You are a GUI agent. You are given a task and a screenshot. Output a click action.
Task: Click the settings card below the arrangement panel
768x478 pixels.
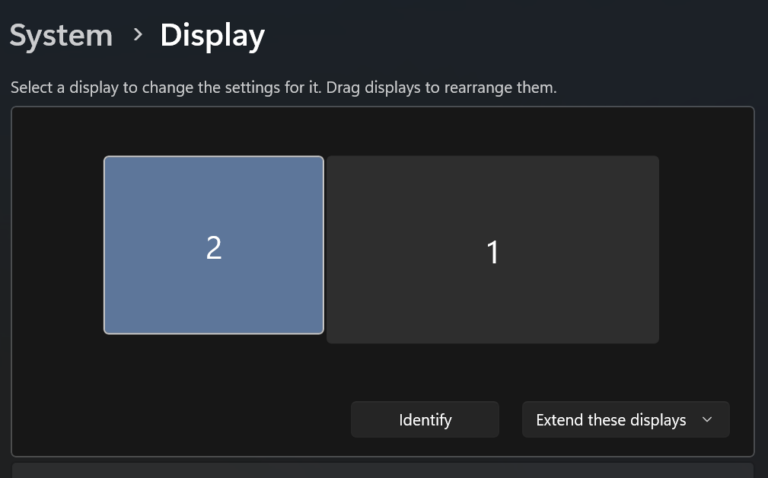(382, 470)
